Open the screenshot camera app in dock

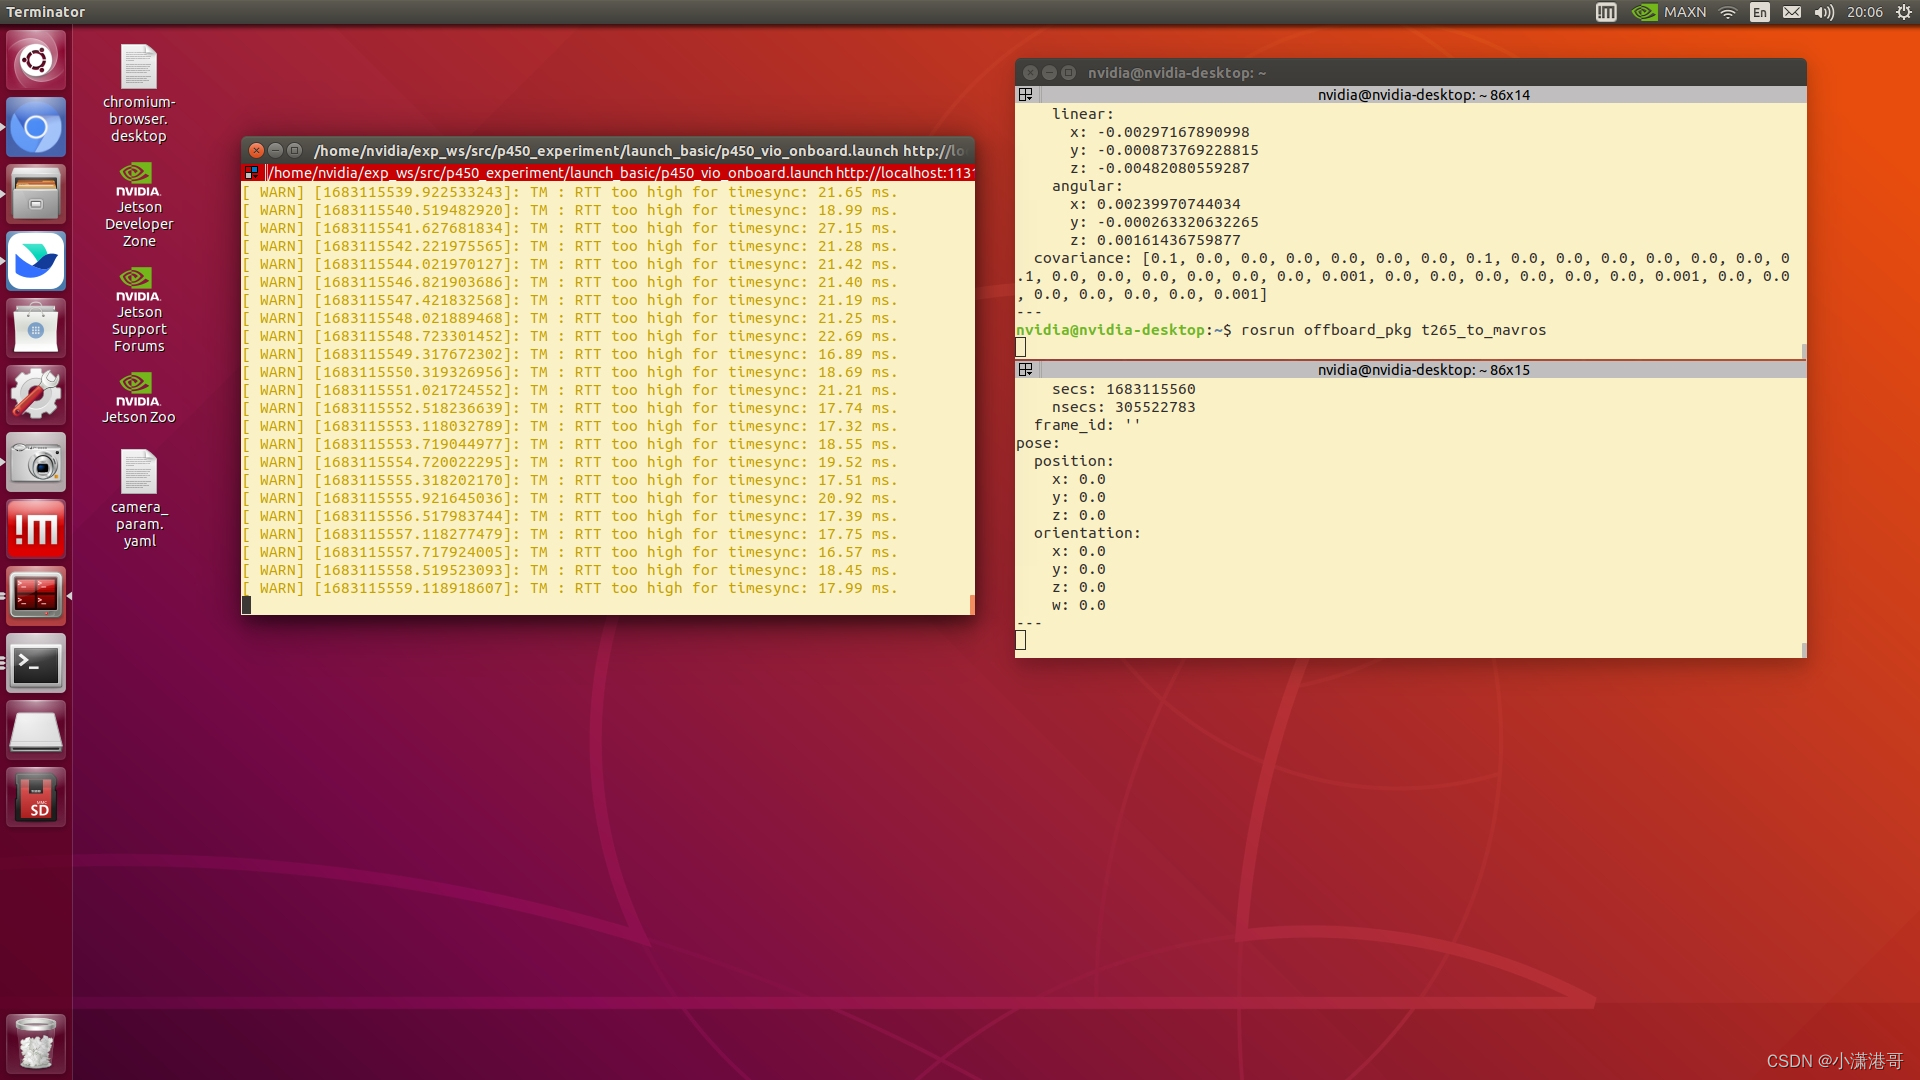(x=36, y=462)
